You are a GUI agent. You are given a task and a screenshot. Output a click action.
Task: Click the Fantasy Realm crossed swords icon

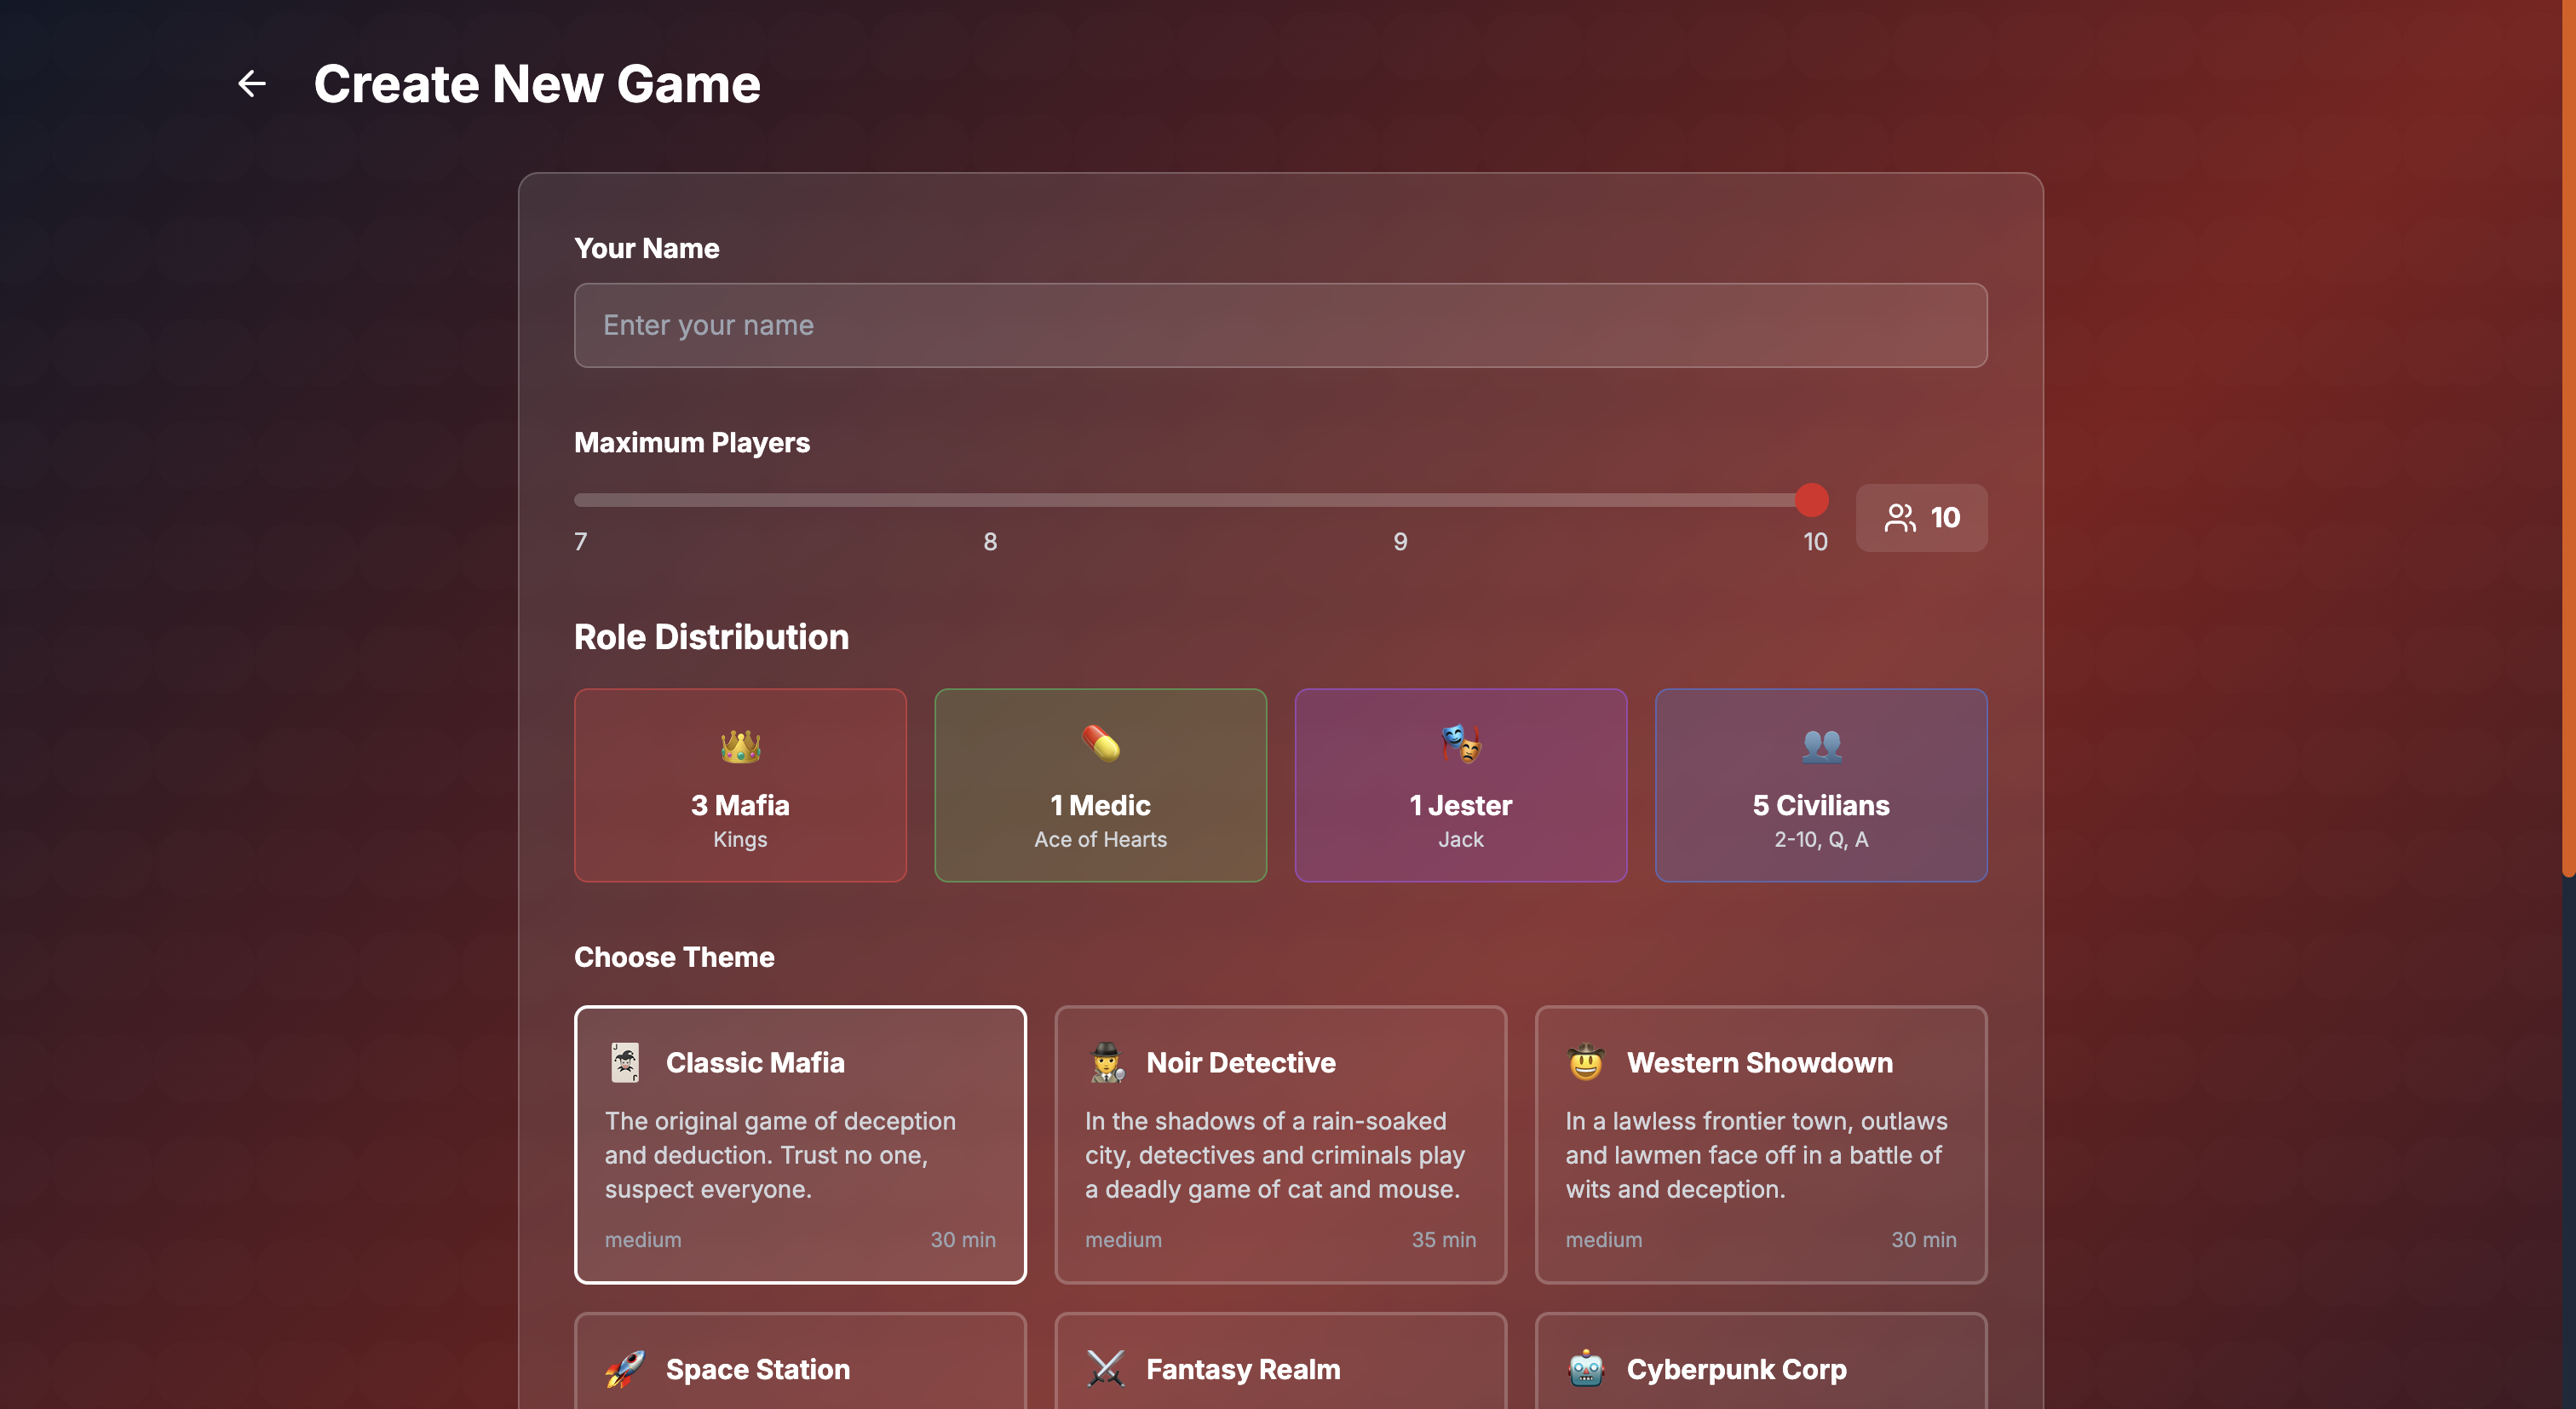1106,1369
